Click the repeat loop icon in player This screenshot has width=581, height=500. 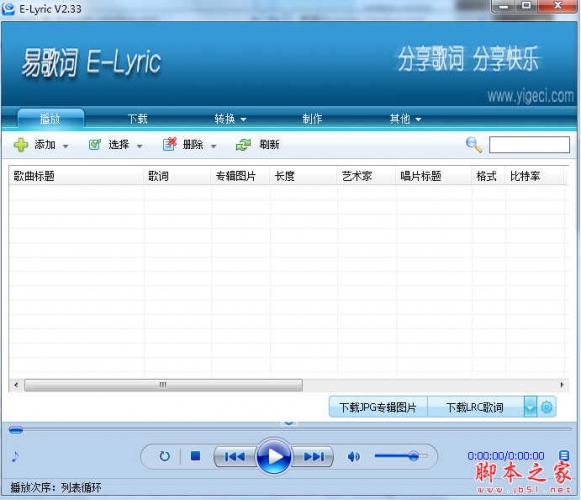click(165, 456)
